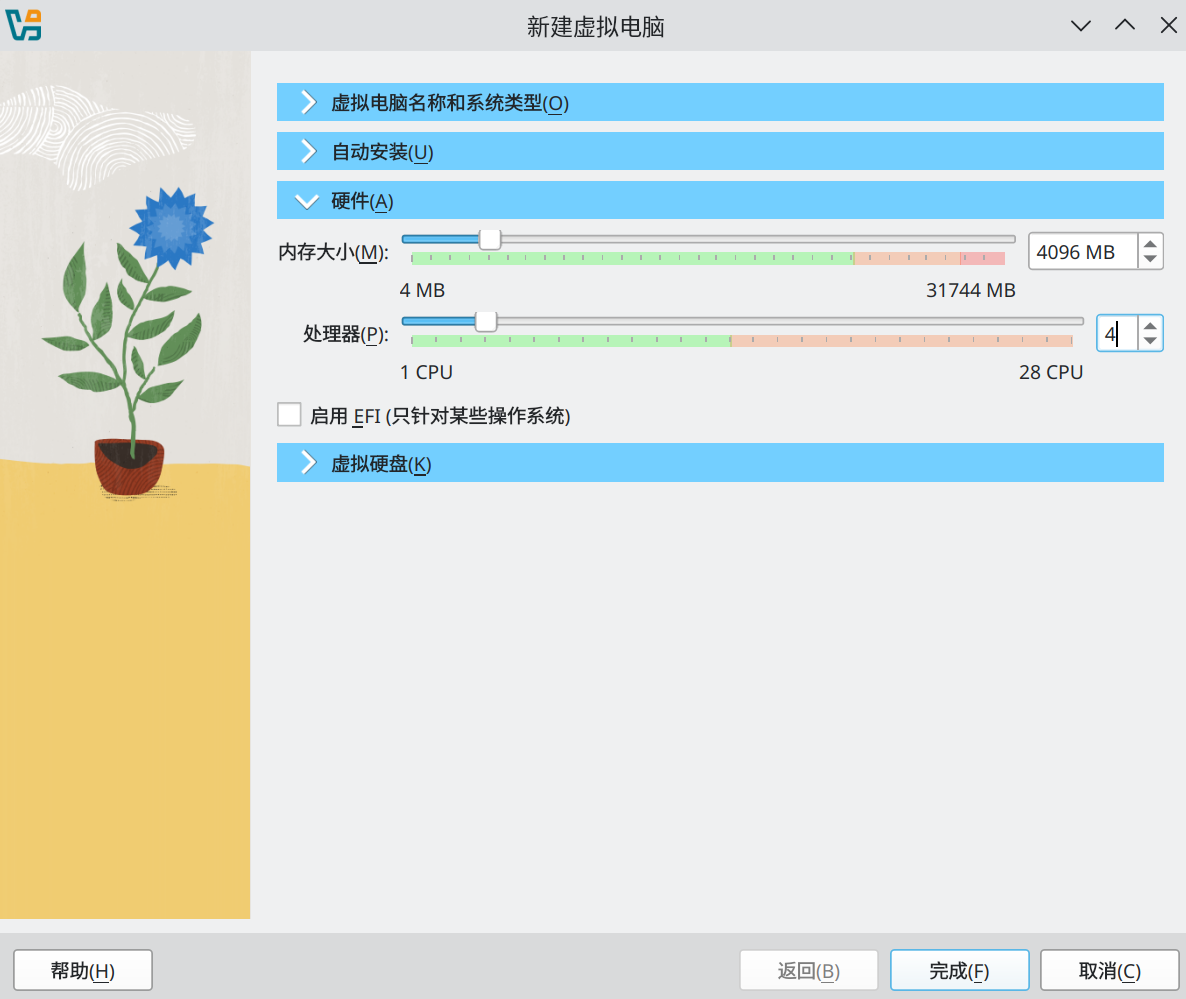Click the 内存大小(M) label
Screen dimensions: 1186x999
[334, 252]
